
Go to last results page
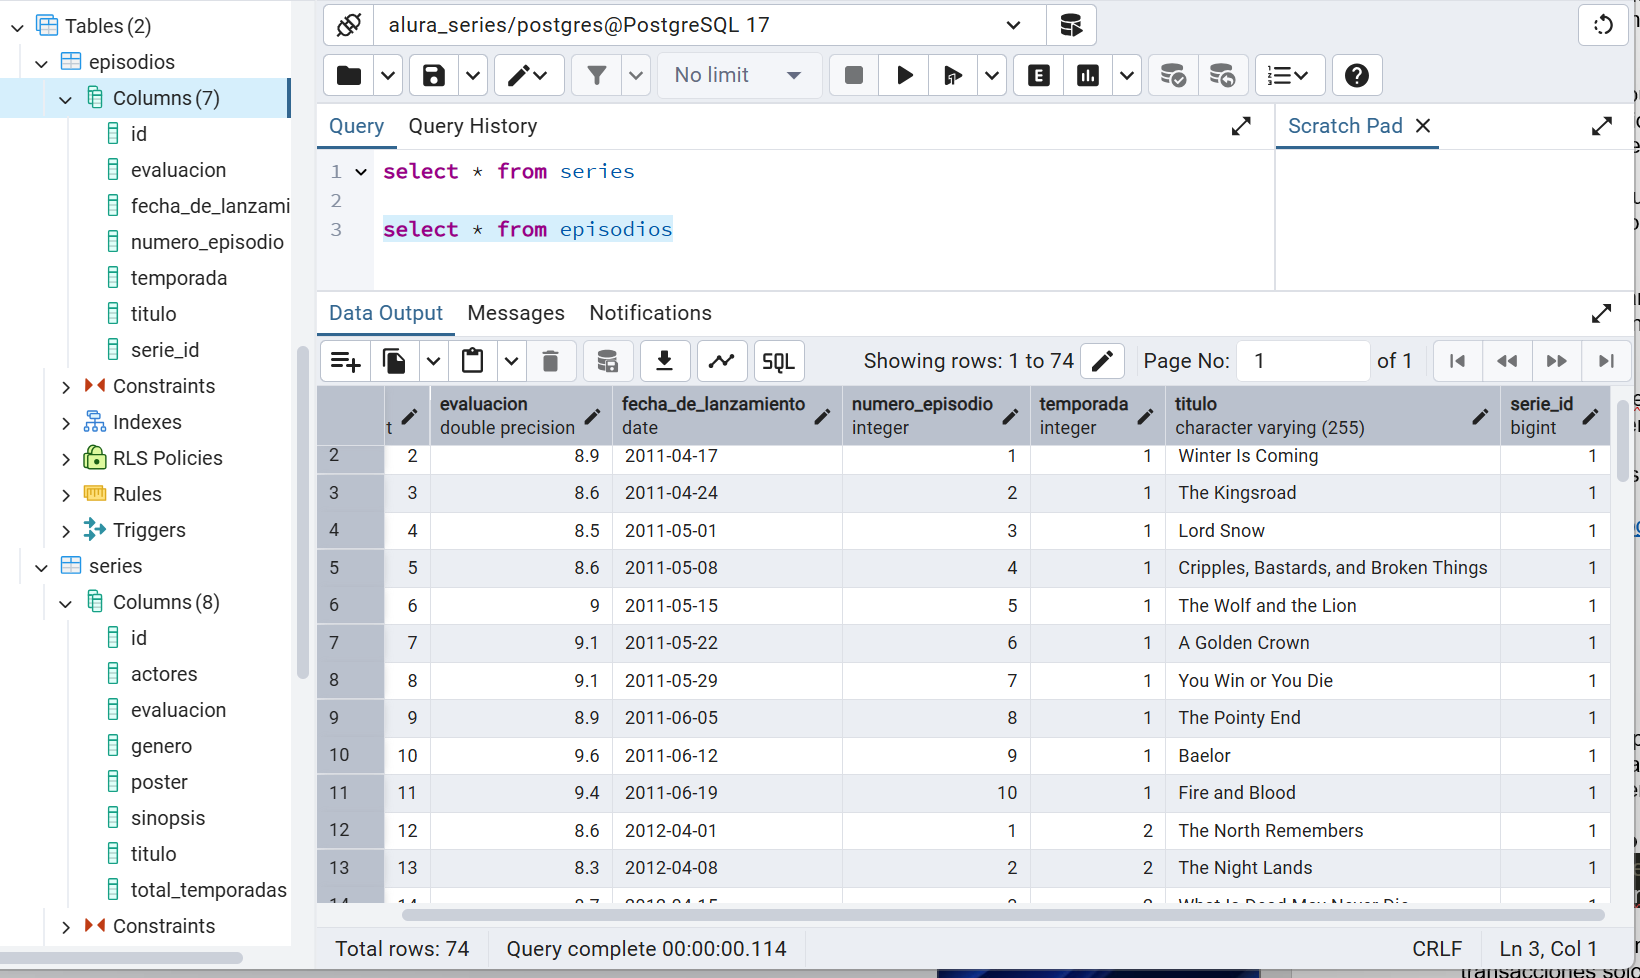(x=1606, y=361)
